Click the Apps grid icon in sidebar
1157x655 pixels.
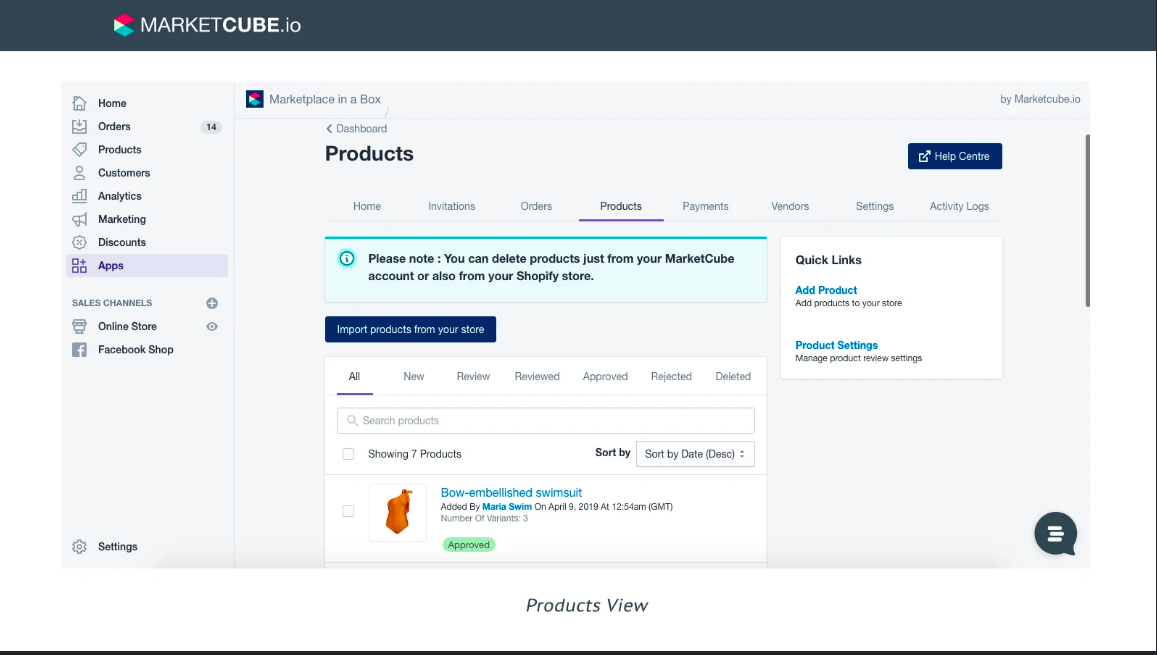(x=79, y=266)
